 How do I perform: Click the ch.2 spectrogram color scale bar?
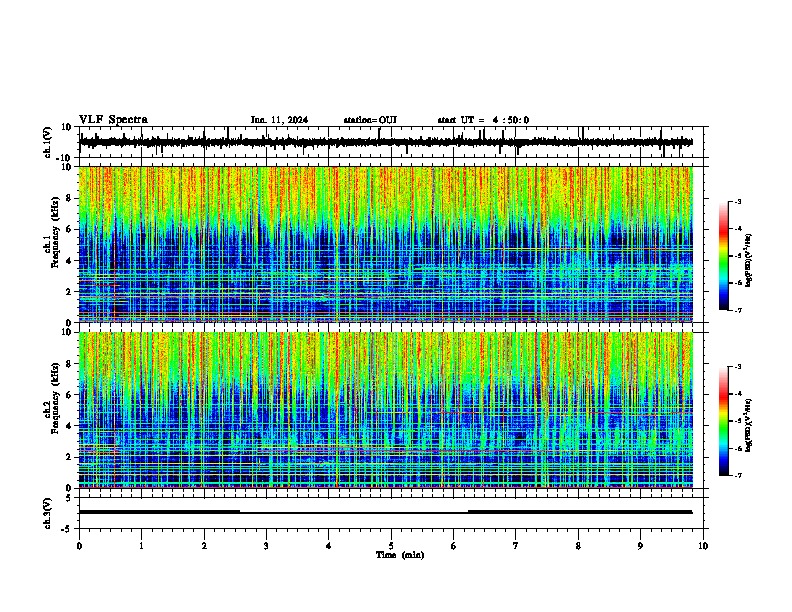point(724,421)
